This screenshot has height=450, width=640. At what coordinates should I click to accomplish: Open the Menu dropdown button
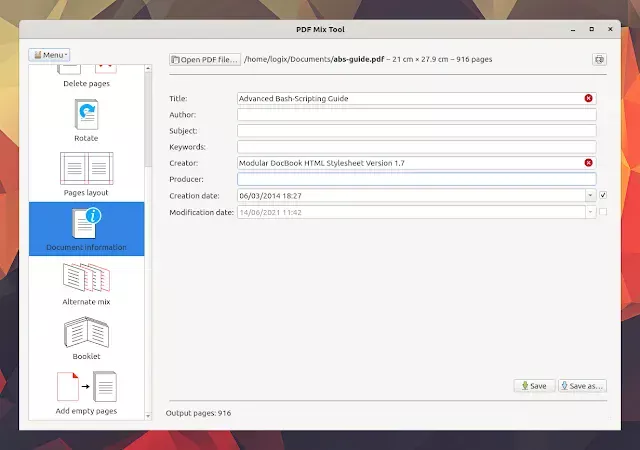tap(49, 55)
